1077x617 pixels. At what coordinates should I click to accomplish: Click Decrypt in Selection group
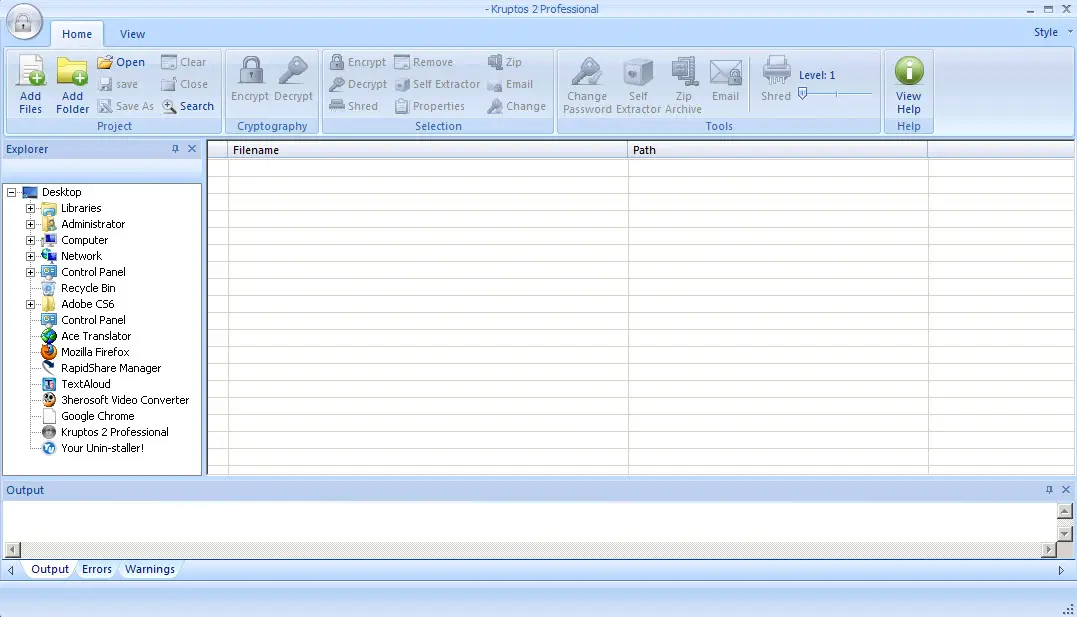(x=358, y=84)
